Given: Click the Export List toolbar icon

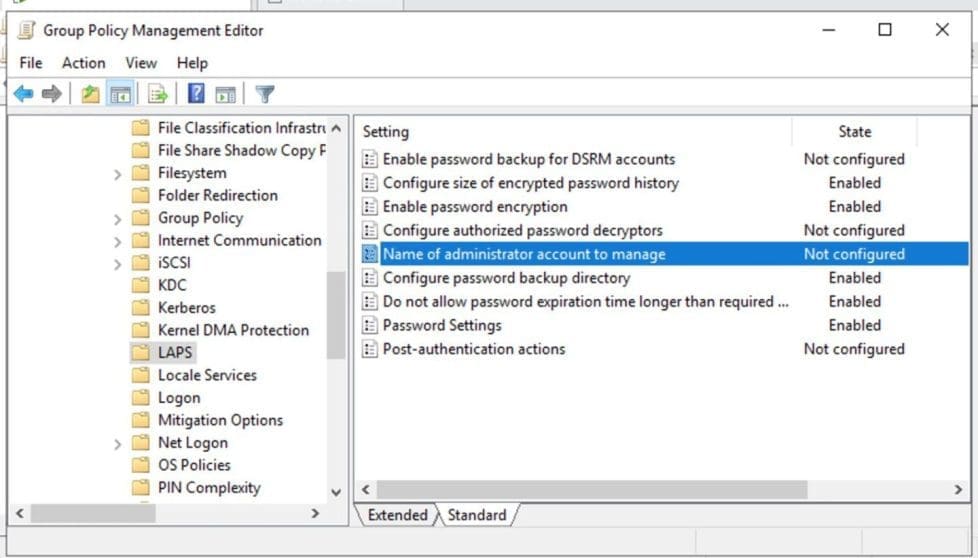Looking at the screenshot, I should pyautogui.click(x=157, y=94).
